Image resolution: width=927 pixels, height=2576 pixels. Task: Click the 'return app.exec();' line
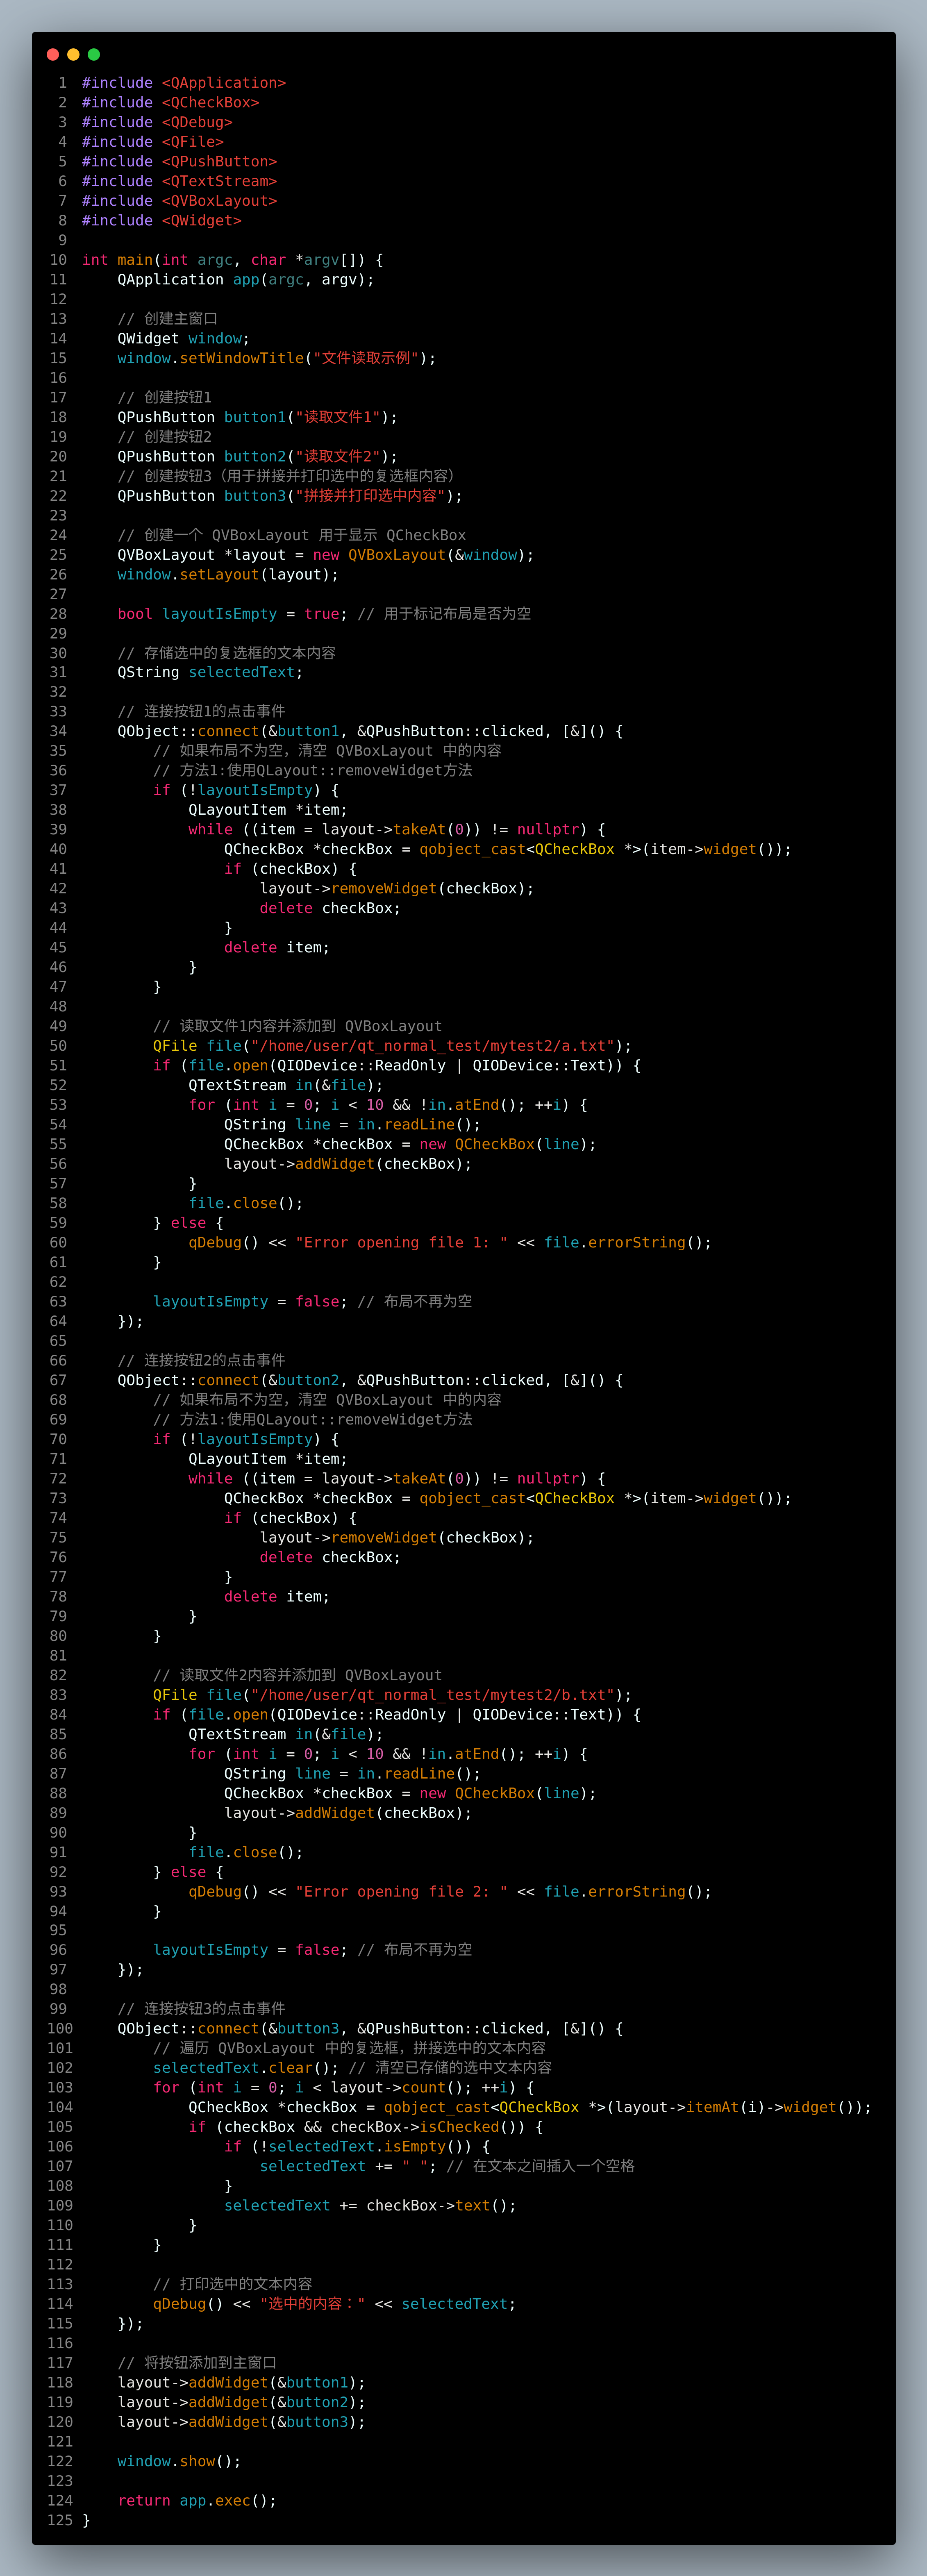[x=197, y=2501]
